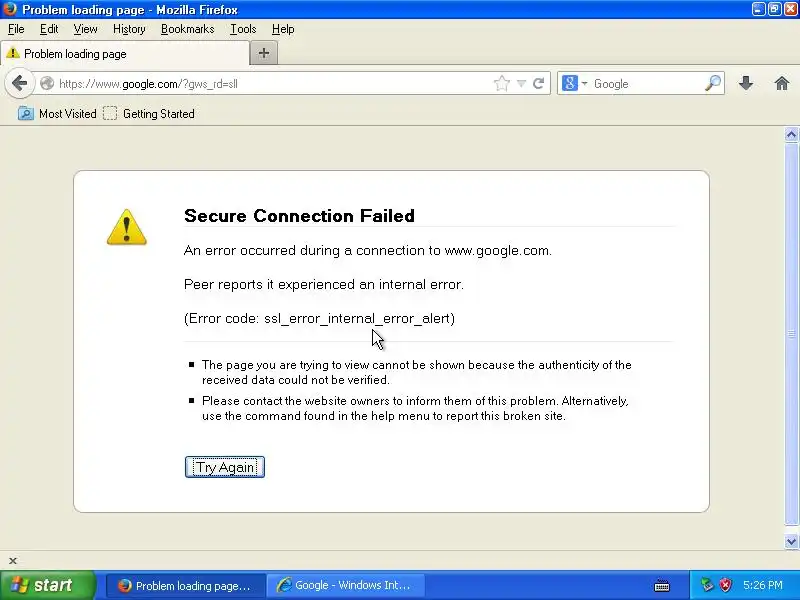Open a new tab with plus button
Viewport: 800px width, 600px height.
click(264, 53)
